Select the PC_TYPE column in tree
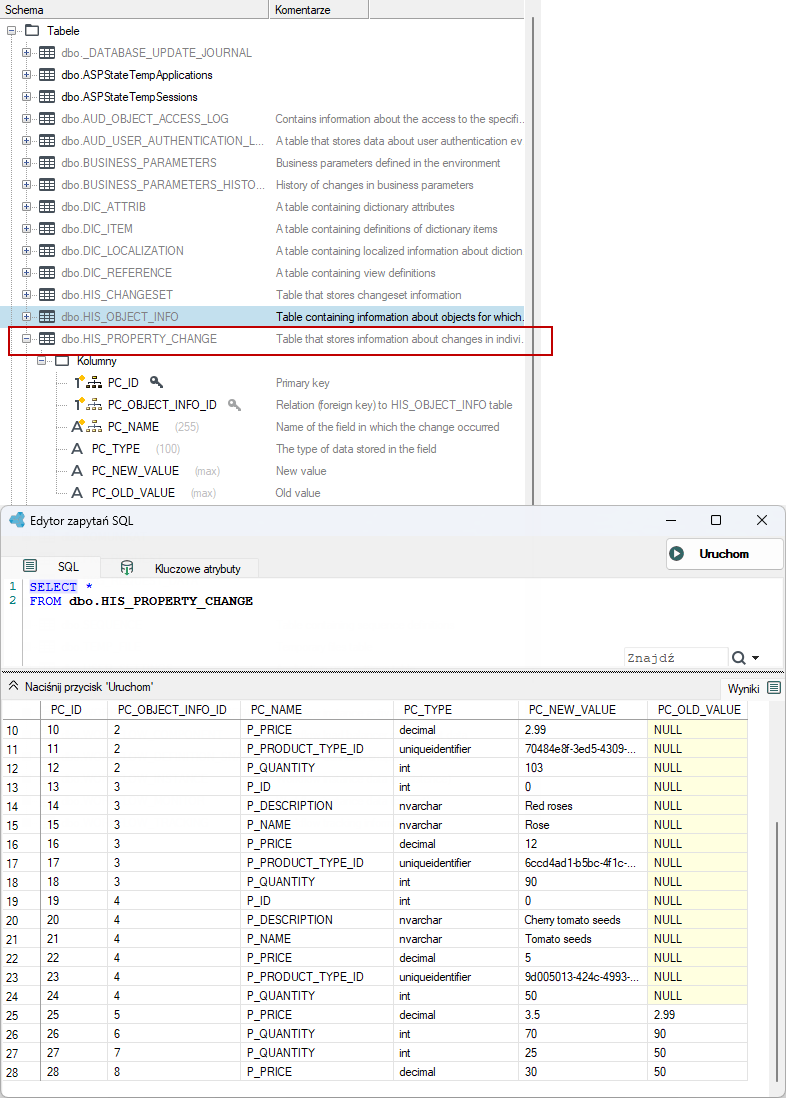The image size is (786, 1107). [x=116, y=449]
